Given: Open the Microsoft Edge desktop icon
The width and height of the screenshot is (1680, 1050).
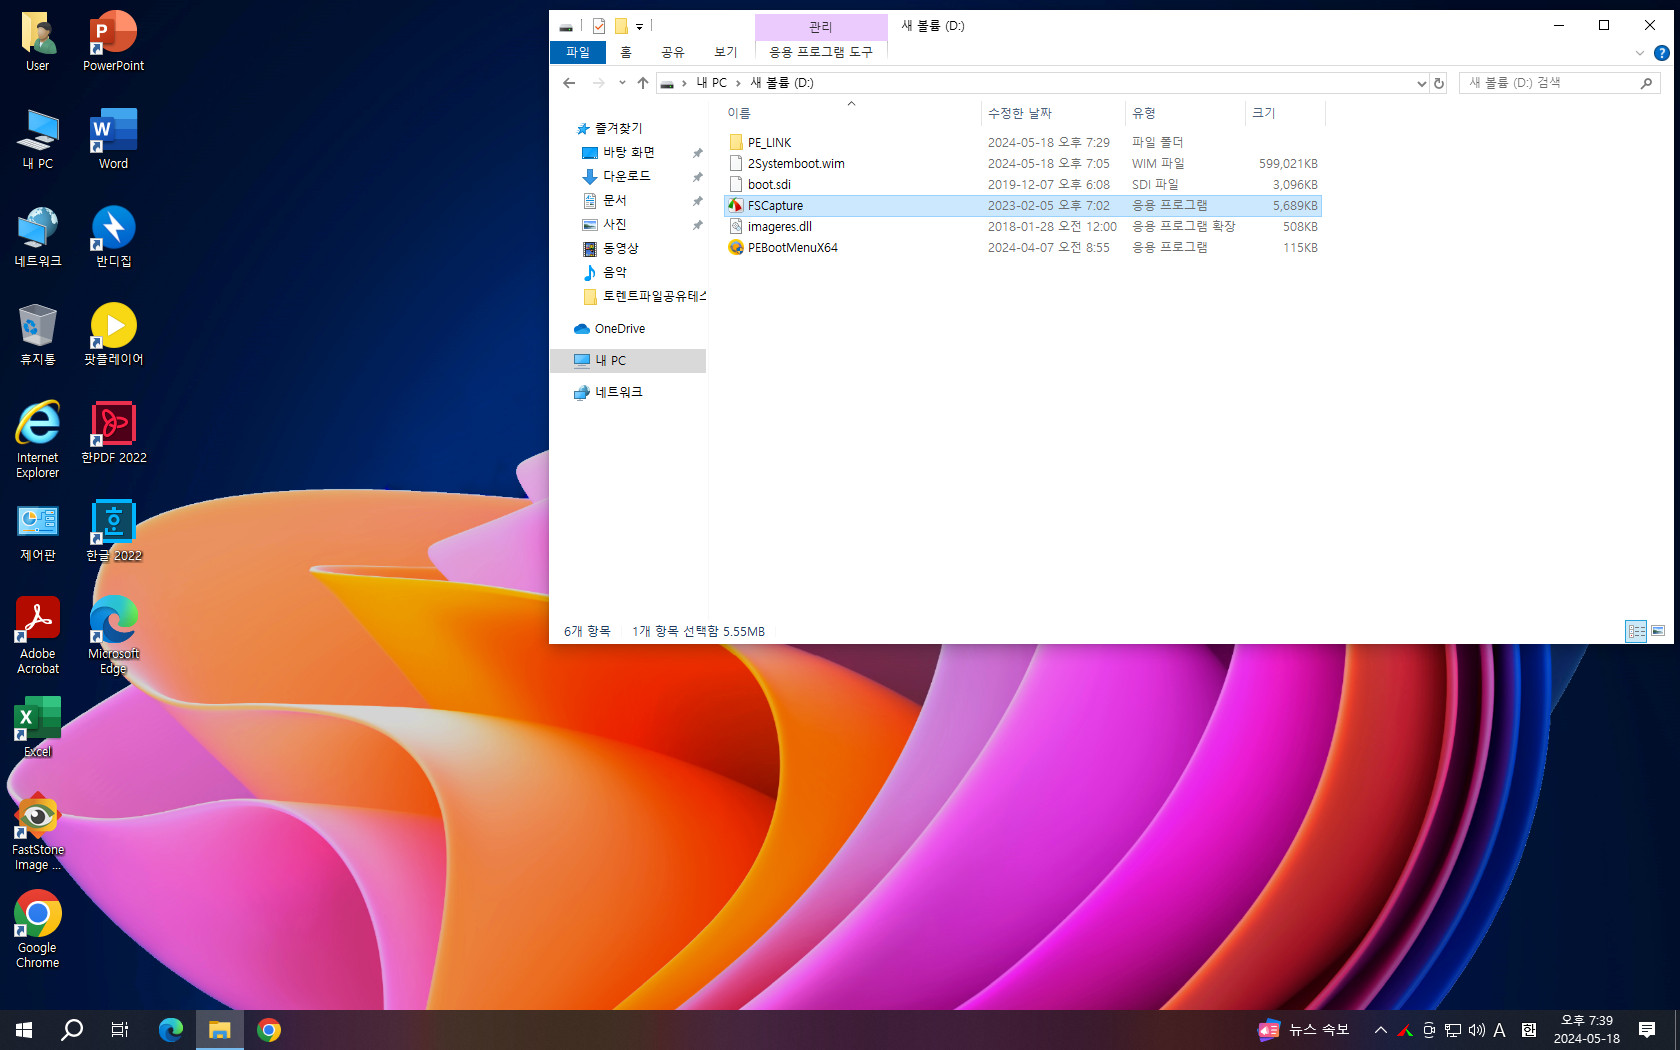Looking at the screenshot, I should pyautogui.click(x=113, y=636).
